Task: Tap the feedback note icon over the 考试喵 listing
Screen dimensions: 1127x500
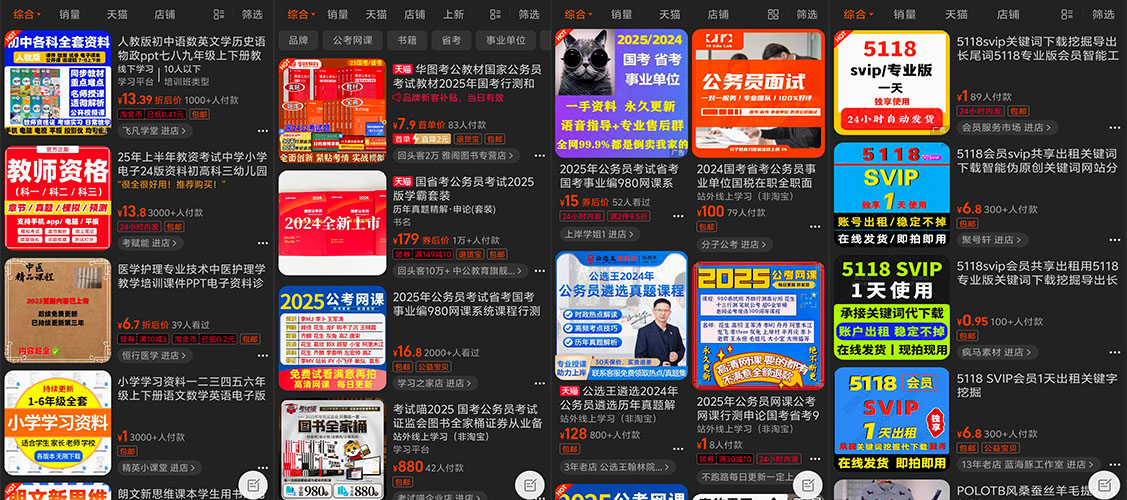Action: [530, 485]
